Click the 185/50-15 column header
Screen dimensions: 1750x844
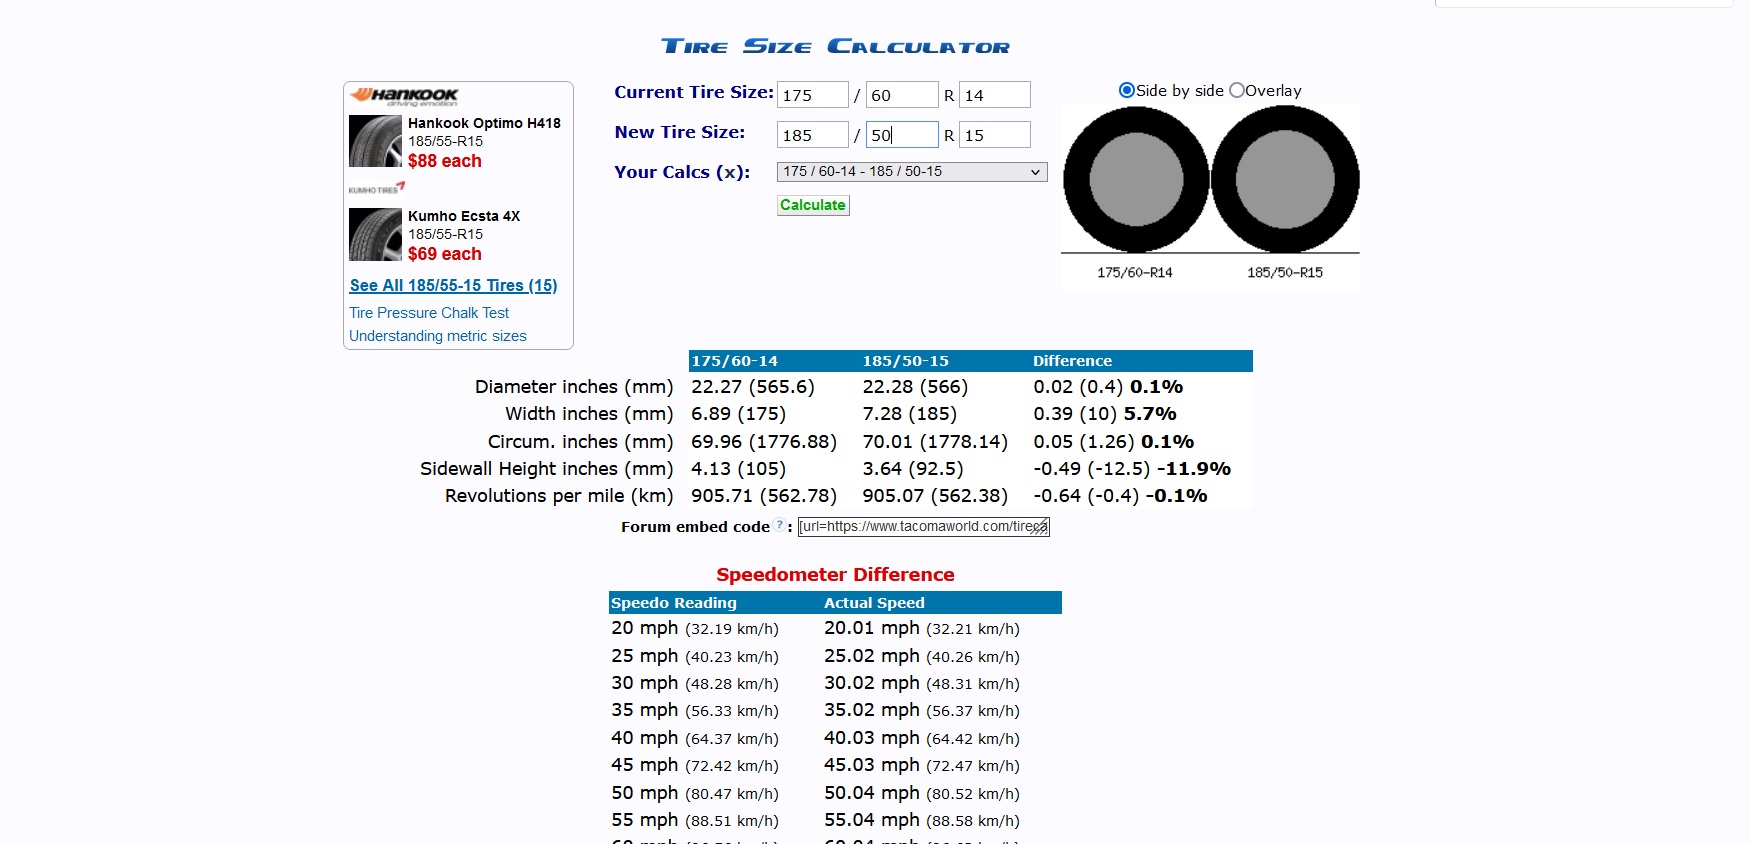(906, 361)
